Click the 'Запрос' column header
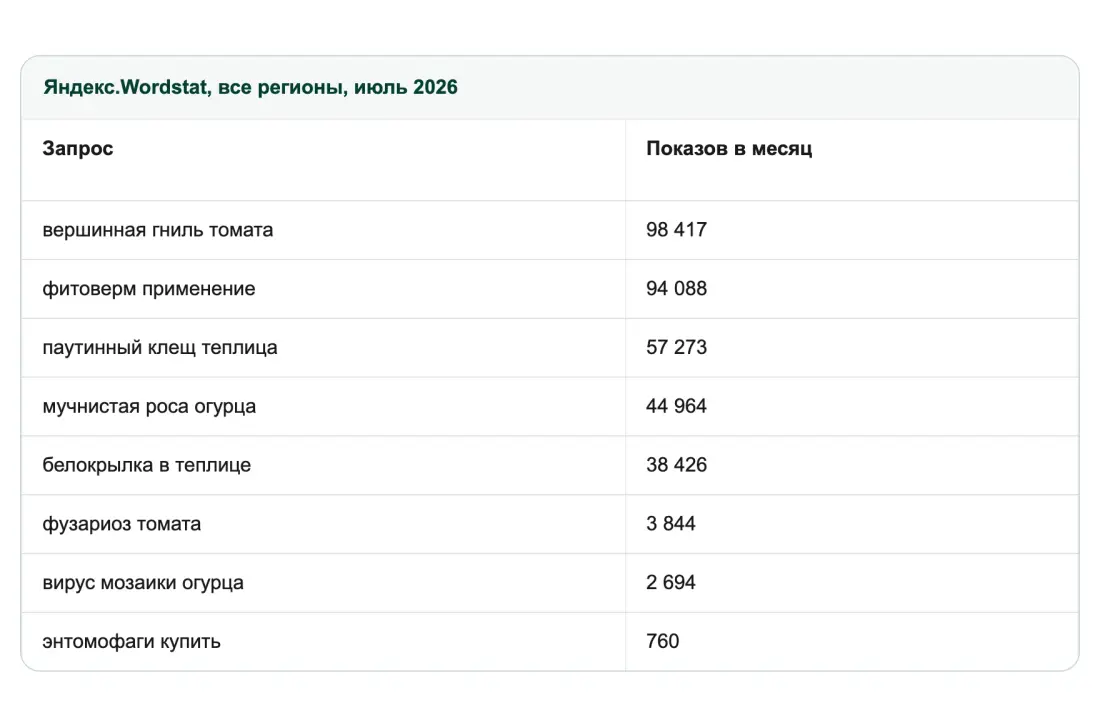 coord(77,148)
